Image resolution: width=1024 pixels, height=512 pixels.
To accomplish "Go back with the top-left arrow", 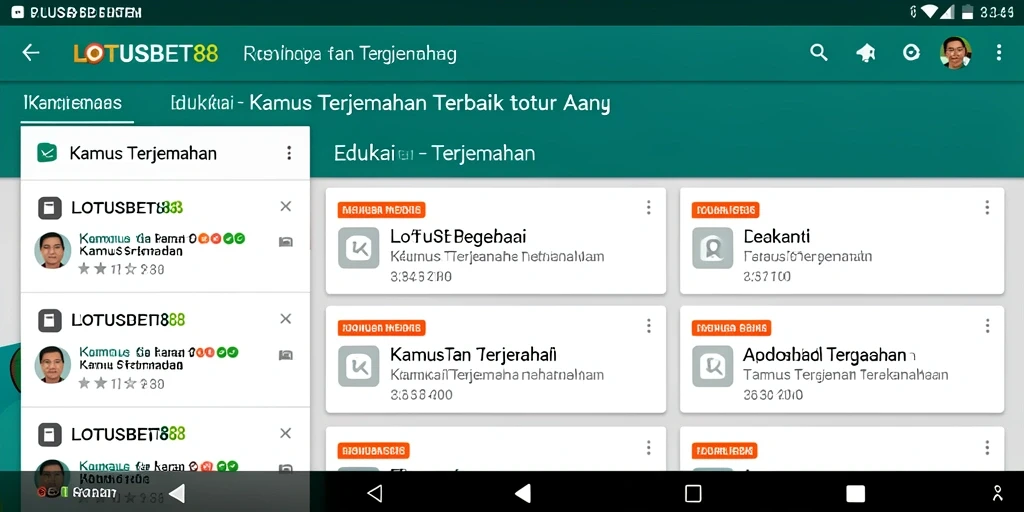I will pyautogui.click(x=31, y=53).
